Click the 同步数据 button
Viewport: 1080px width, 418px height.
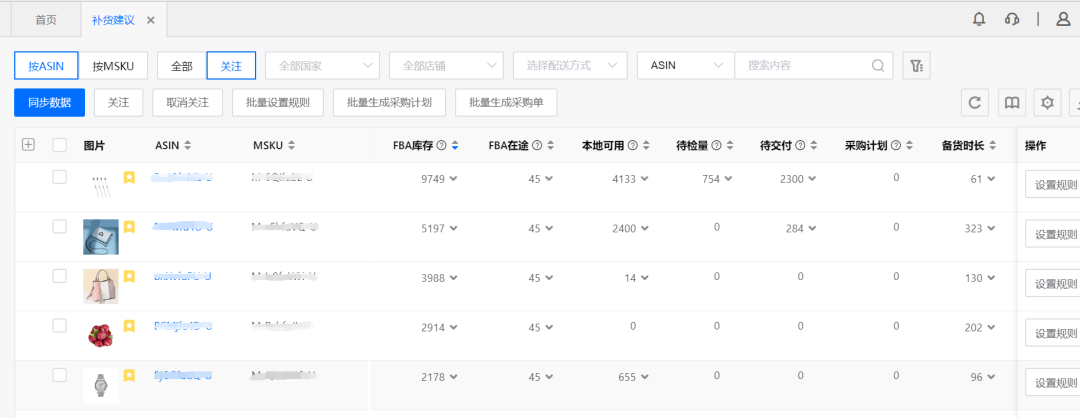click(49, 103)
